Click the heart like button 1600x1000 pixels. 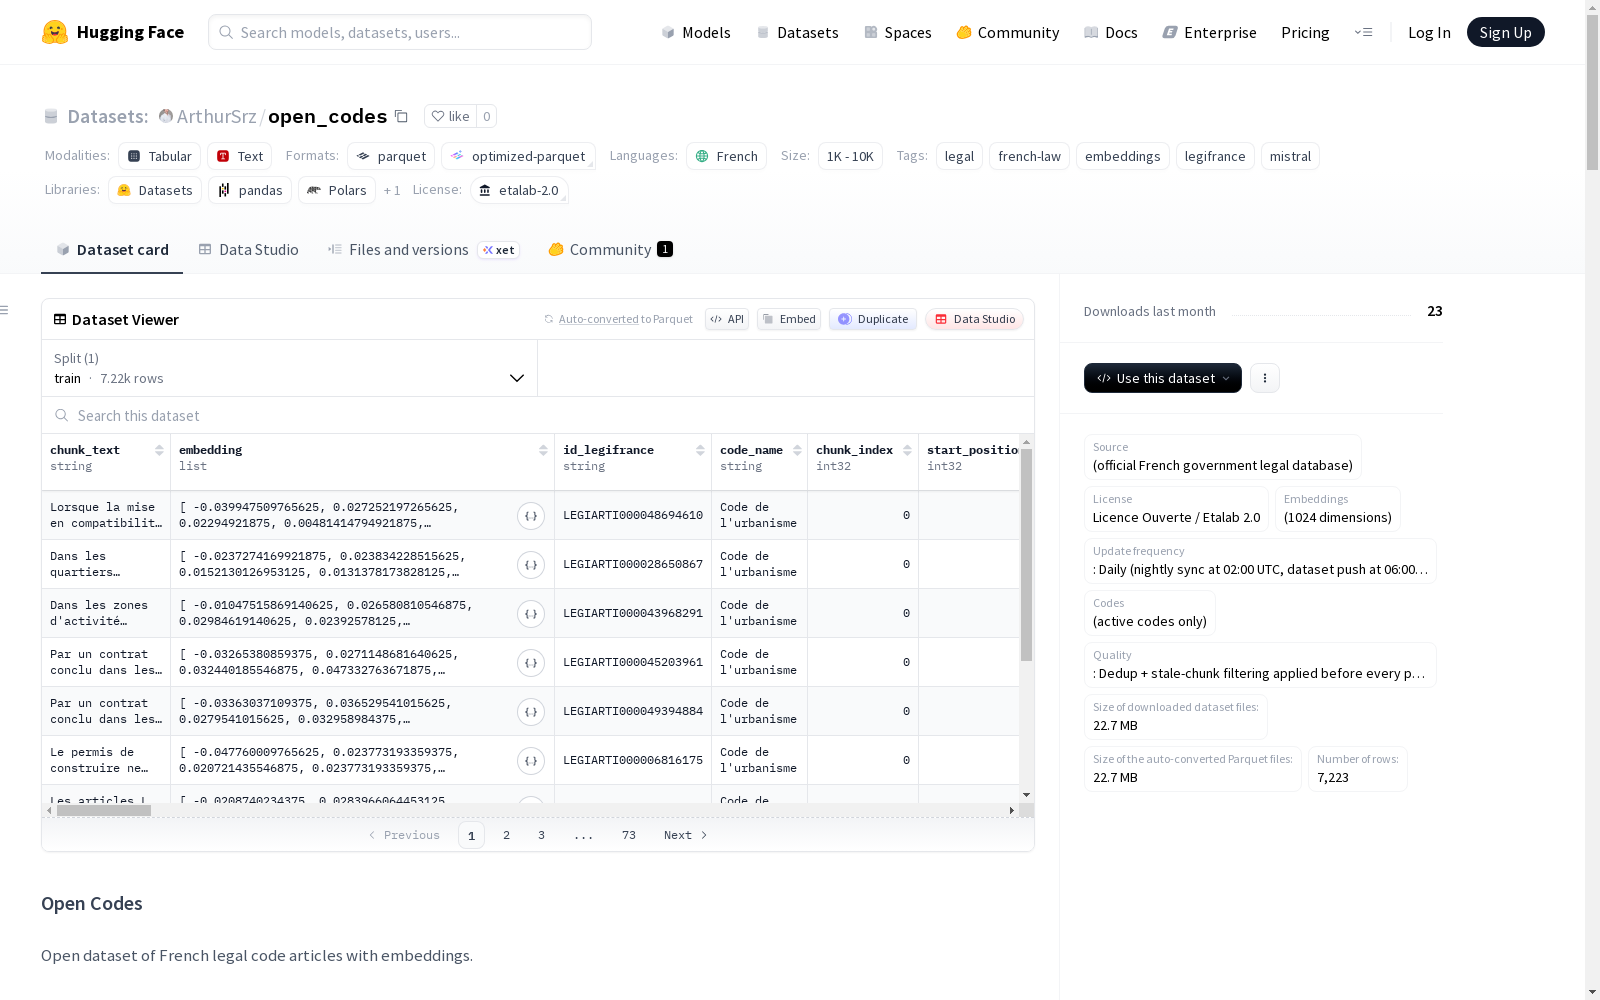pyautogui.click(x=450, y=116)
